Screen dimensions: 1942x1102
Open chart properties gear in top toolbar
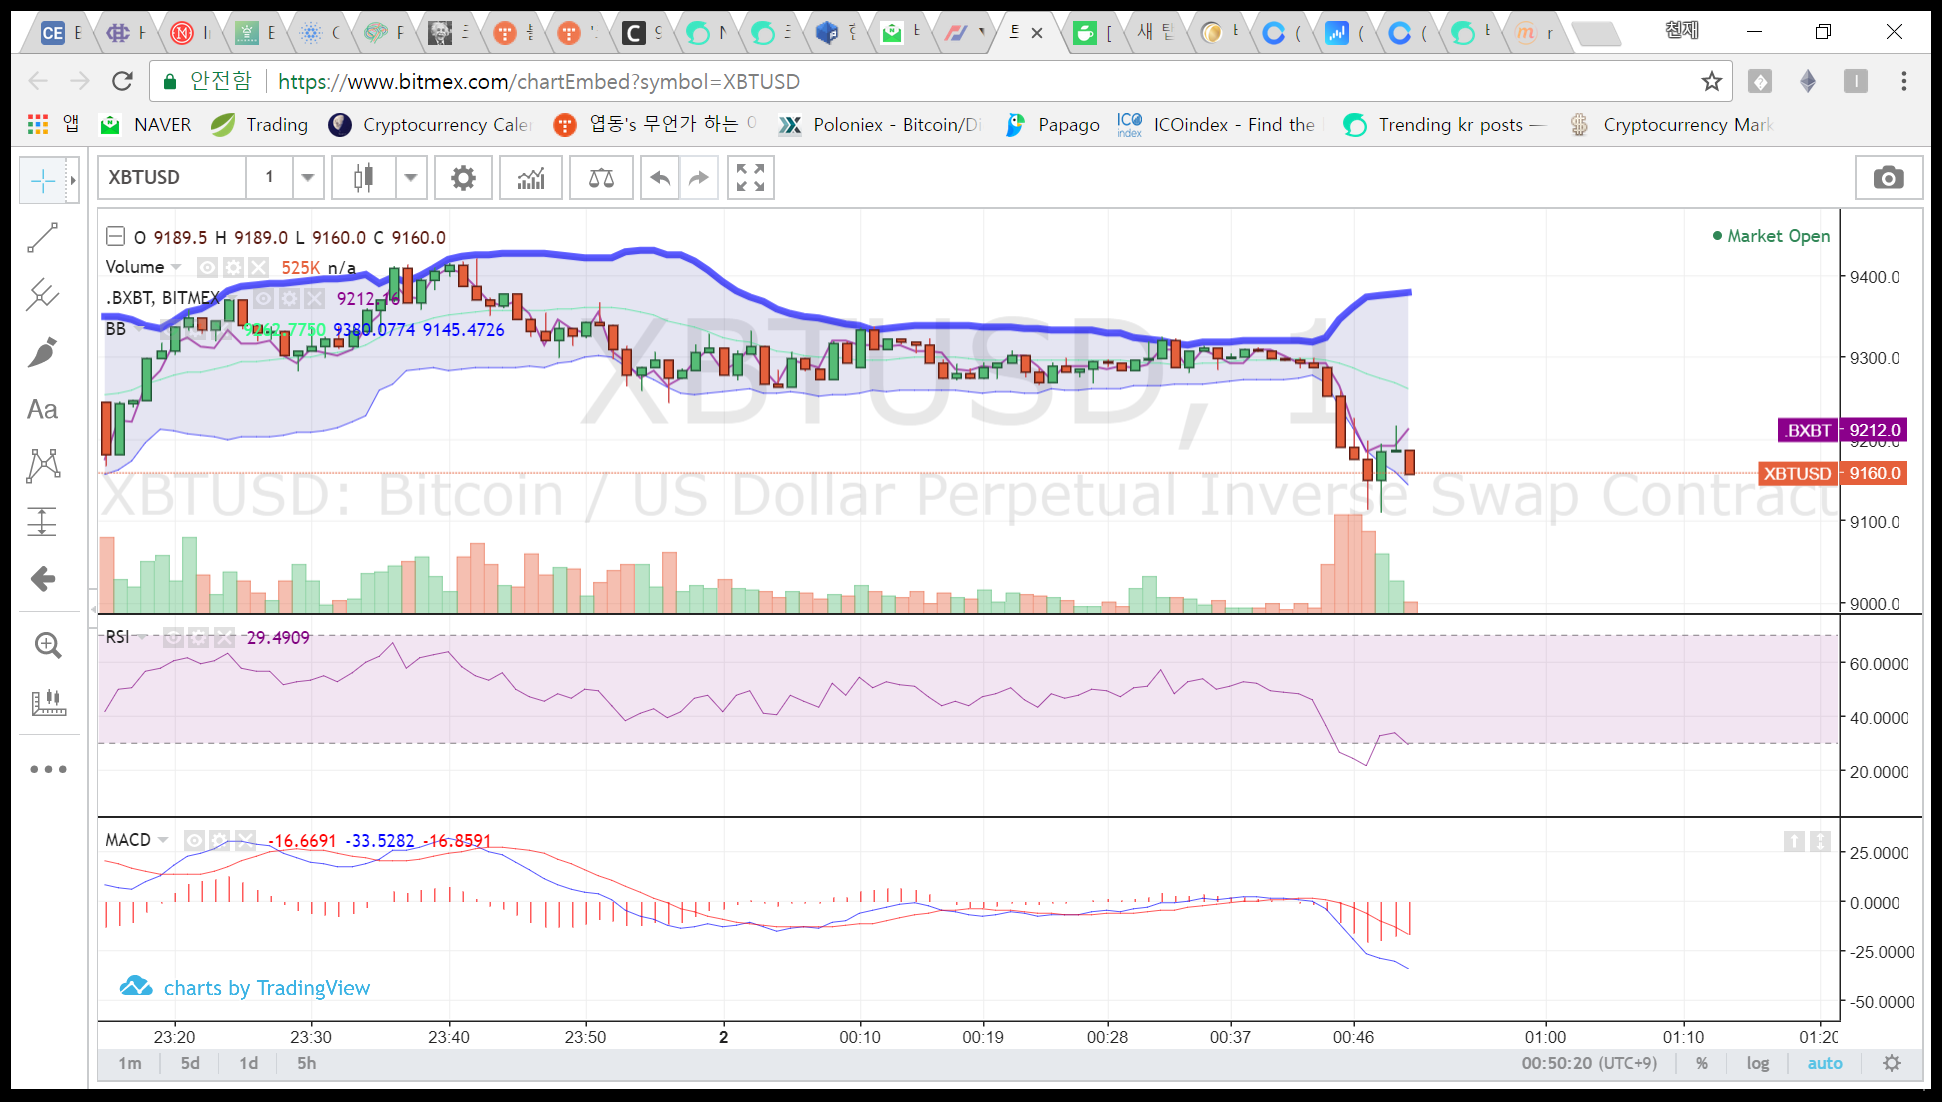(463, 178)
